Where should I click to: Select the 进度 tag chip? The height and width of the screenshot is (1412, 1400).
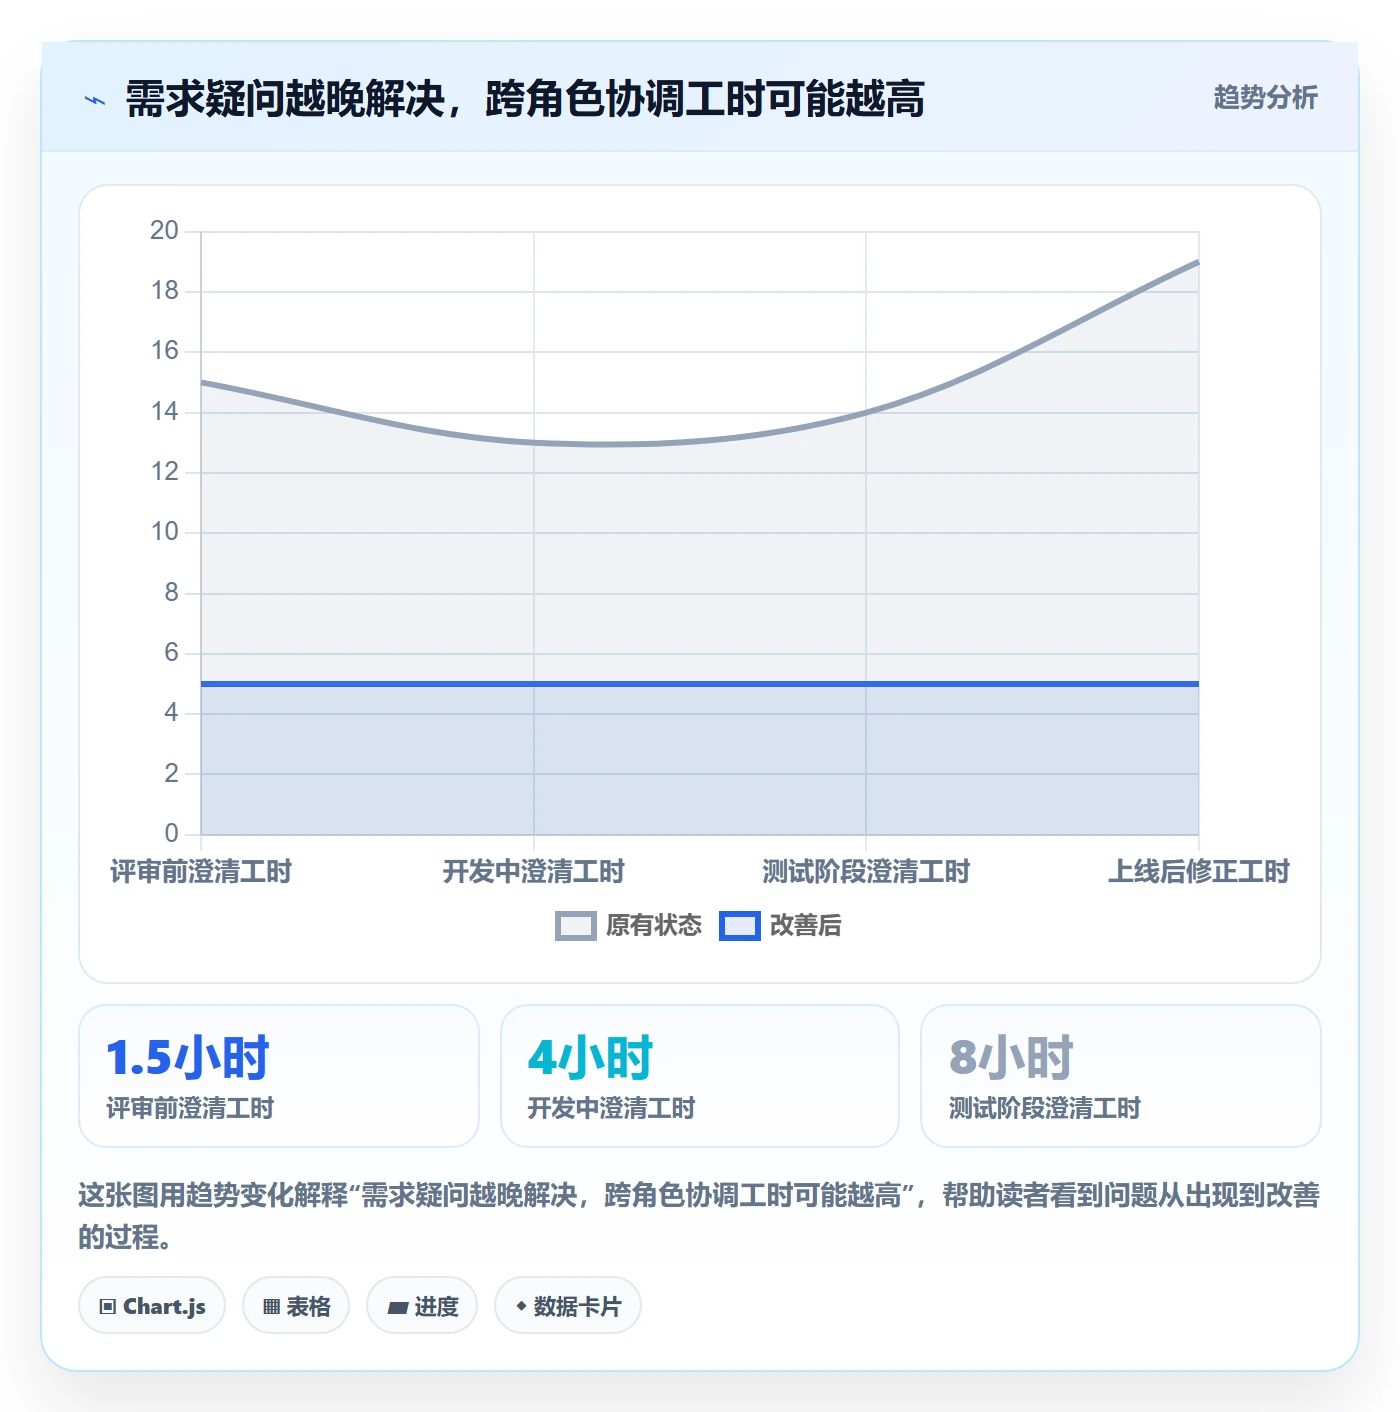coord(422,1306)
